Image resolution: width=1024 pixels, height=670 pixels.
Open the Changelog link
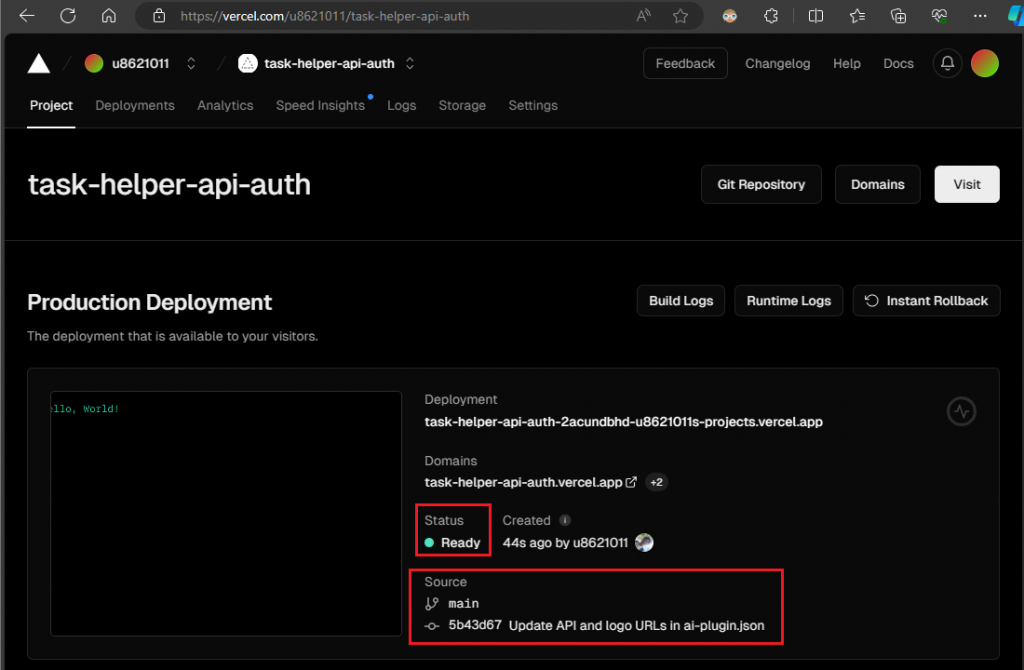(778, 63)
